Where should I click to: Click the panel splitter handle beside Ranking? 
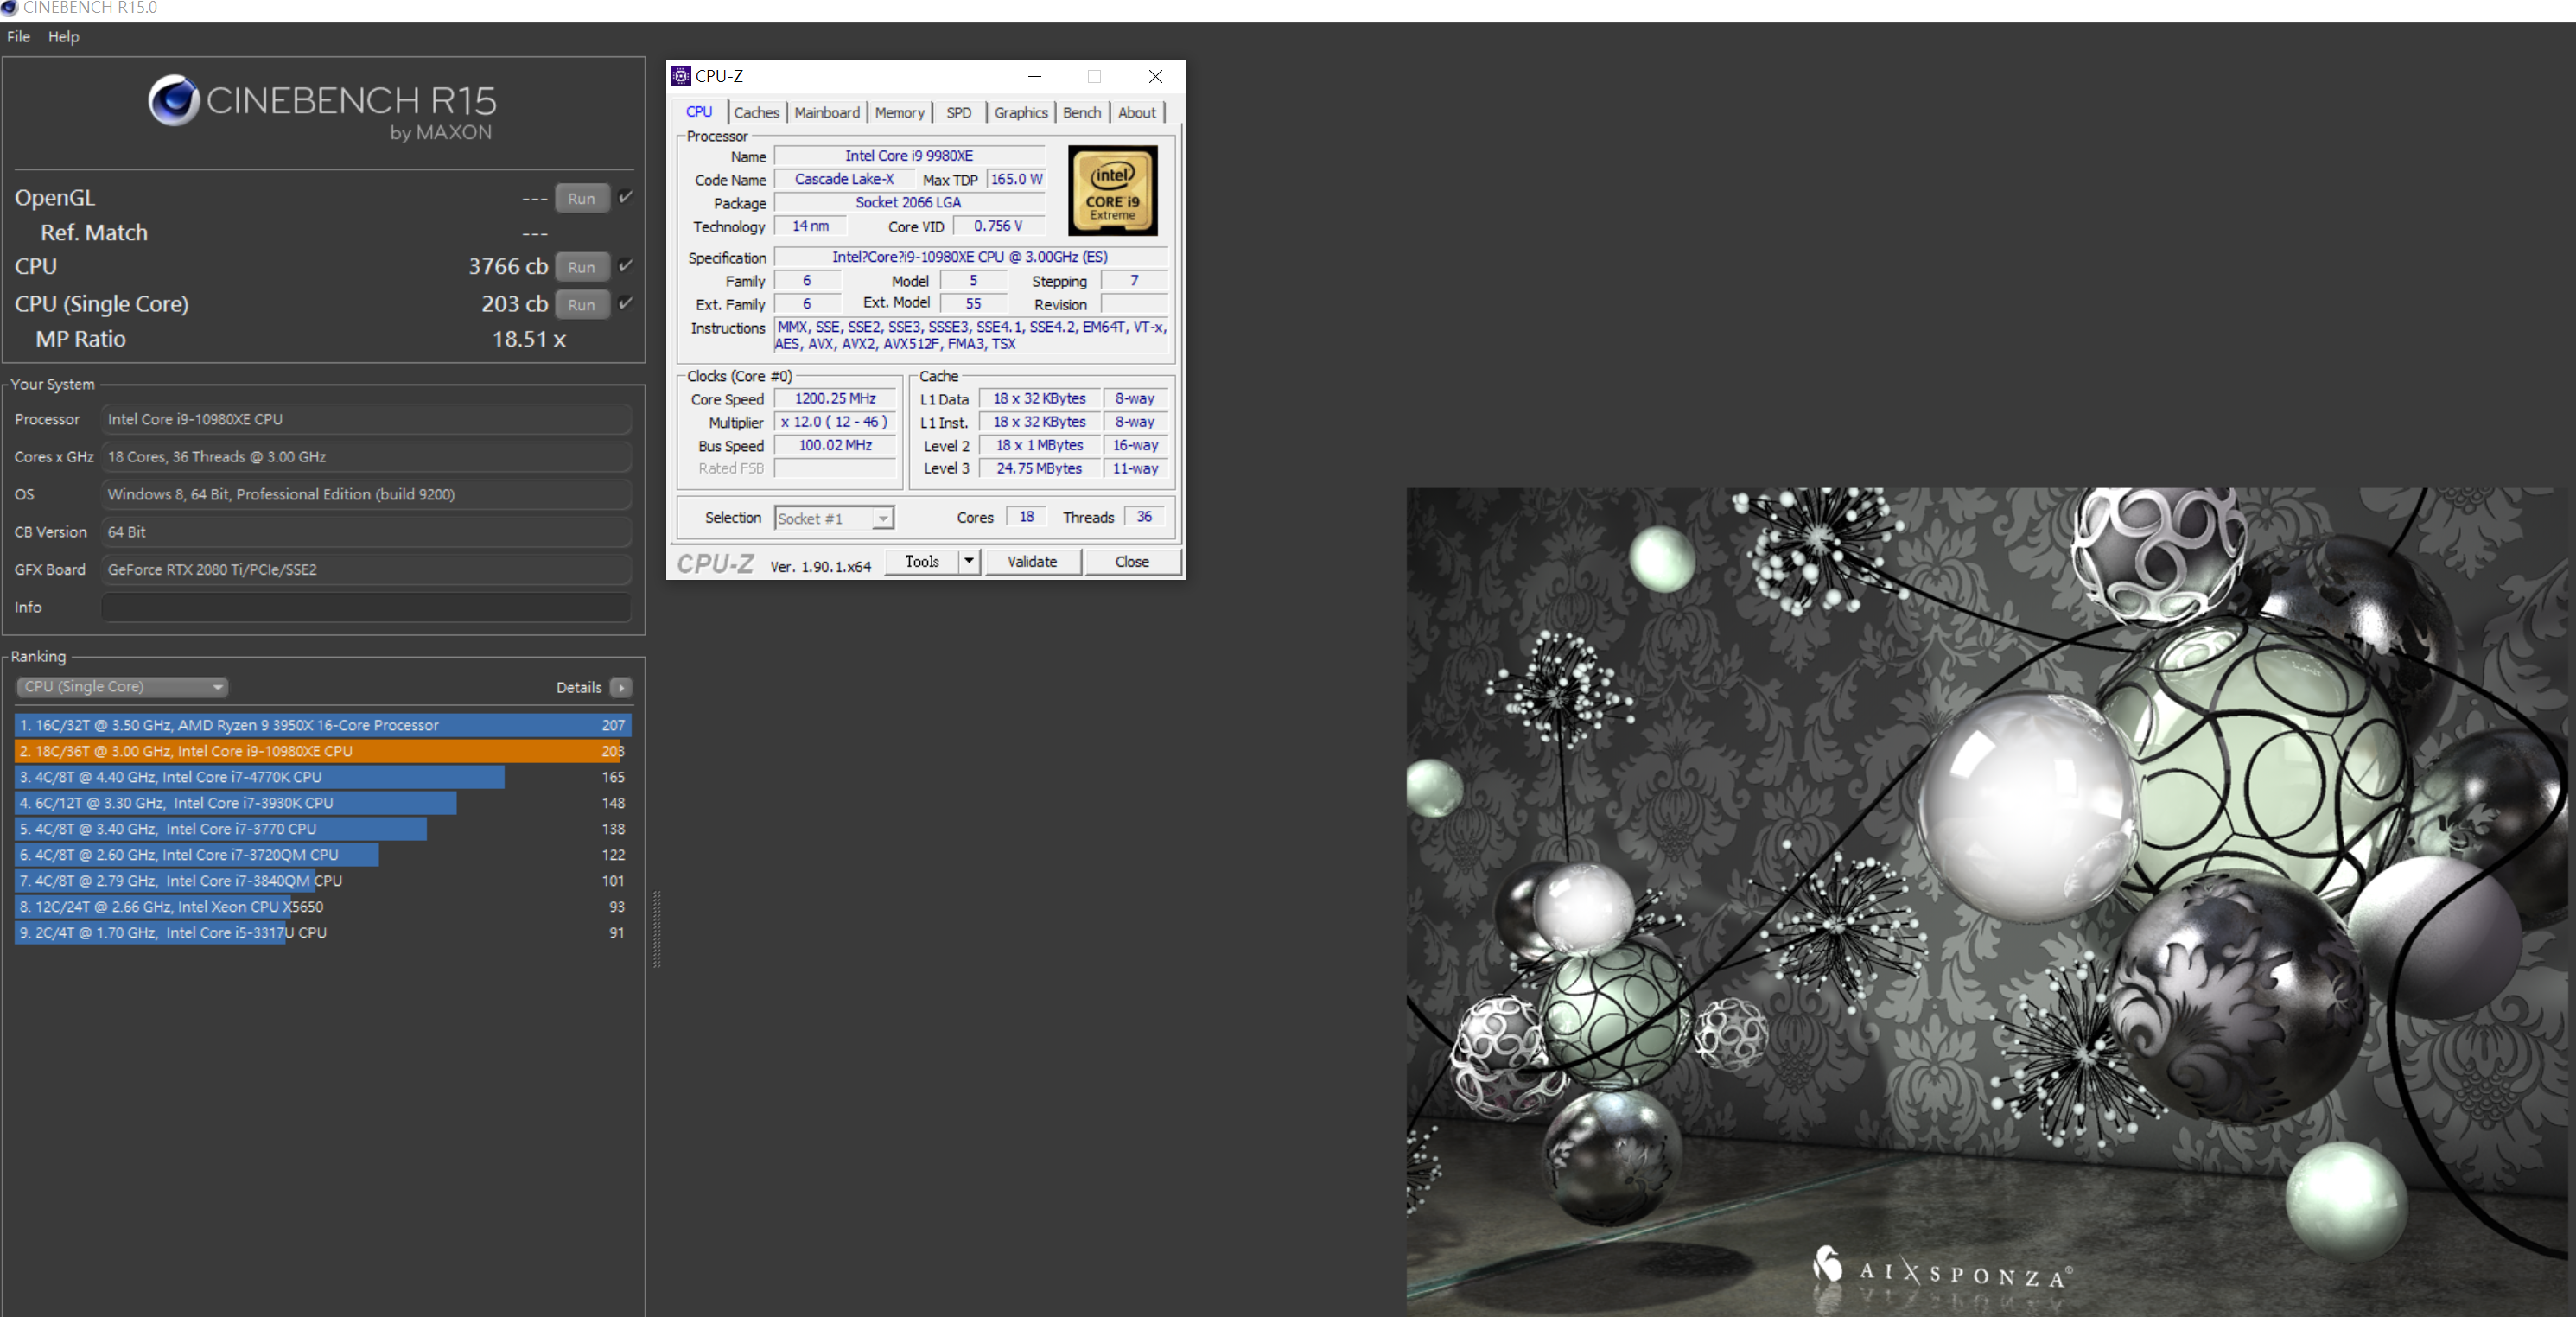tap(657, 929)
